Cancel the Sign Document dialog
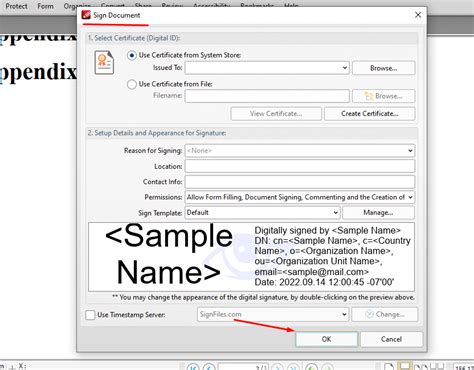 click(x=391, y=339)
